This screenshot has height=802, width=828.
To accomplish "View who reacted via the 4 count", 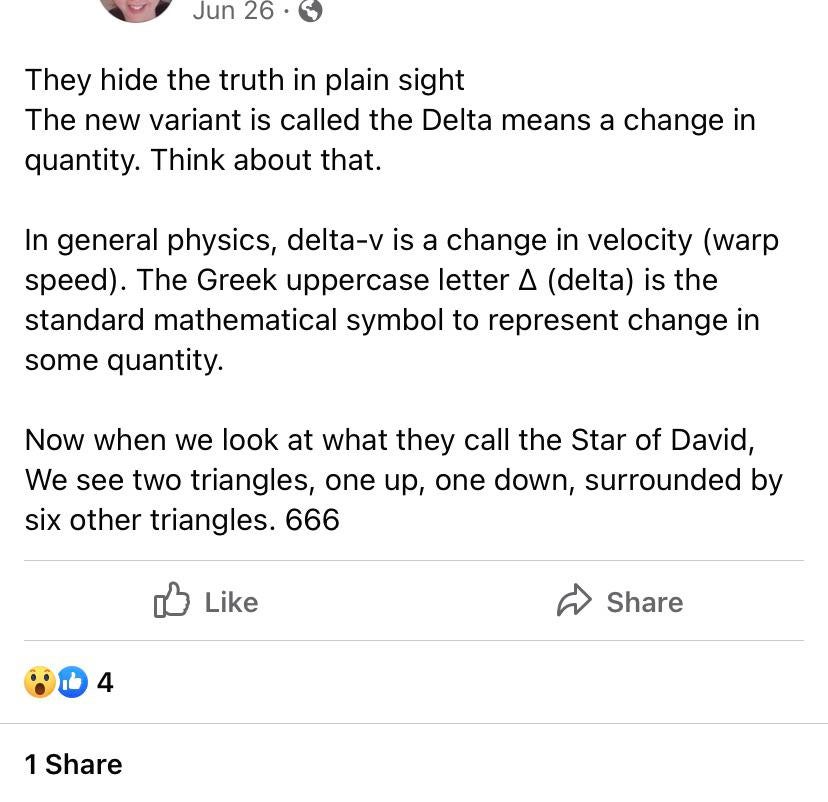I will (105, 683).
